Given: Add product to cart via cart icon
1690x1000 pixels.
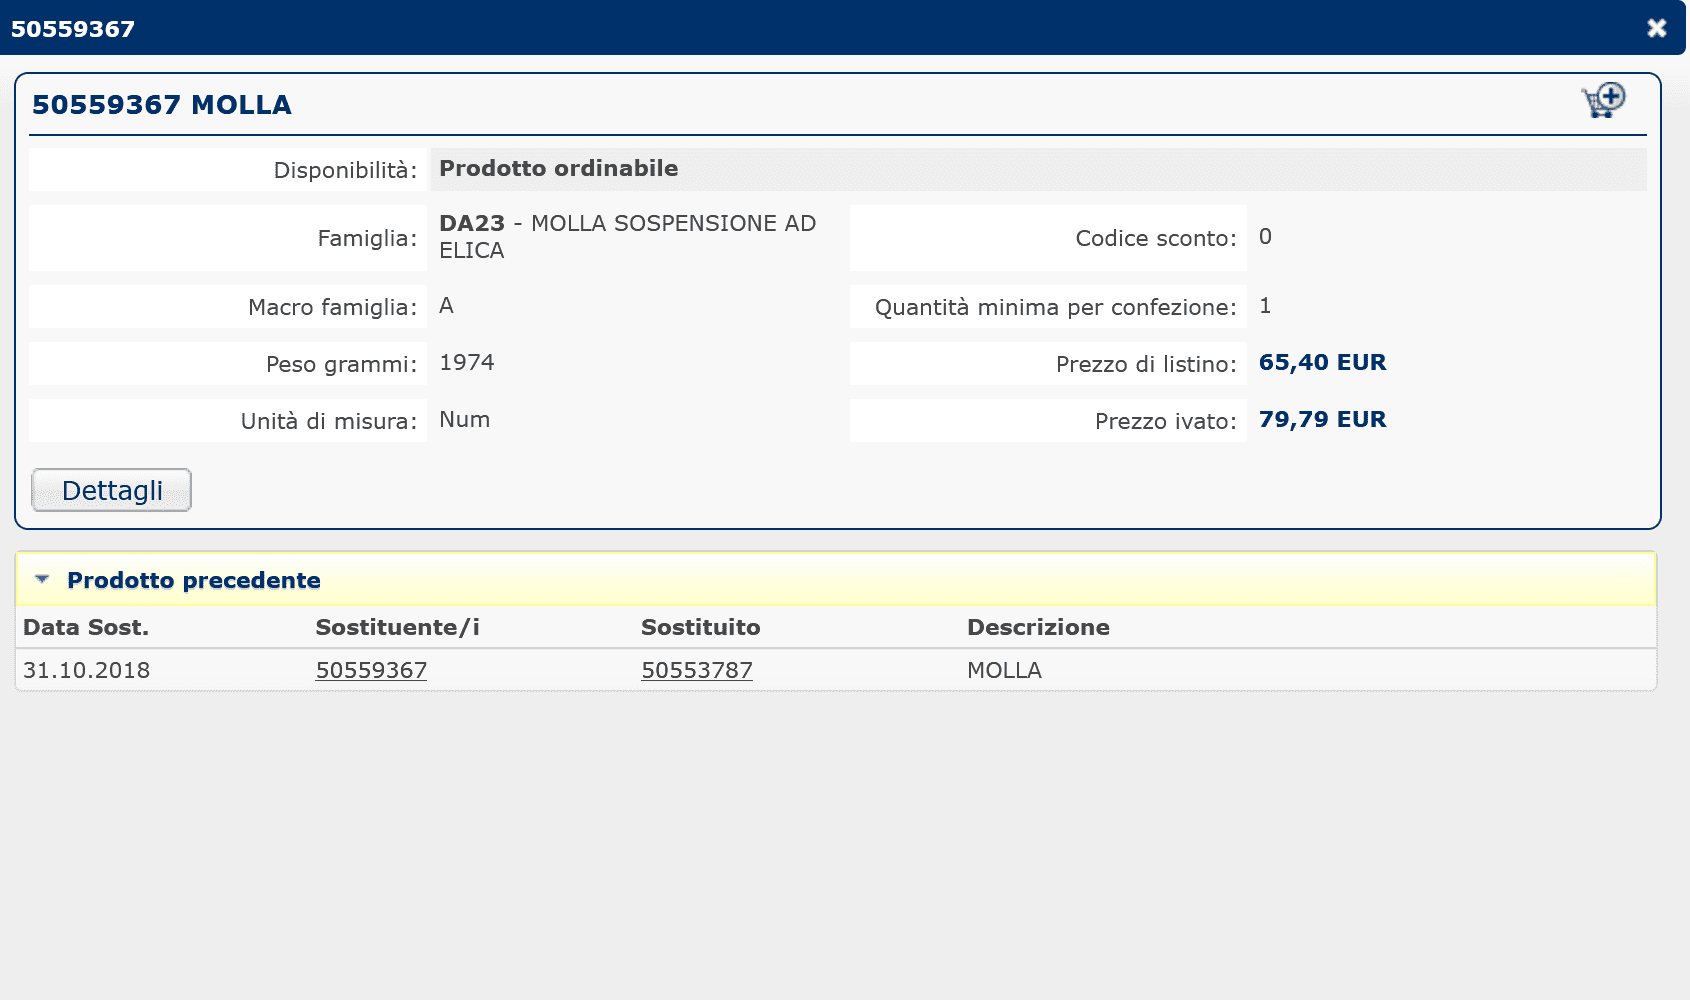Looking at the screenshot, I should coord(1603,100).
